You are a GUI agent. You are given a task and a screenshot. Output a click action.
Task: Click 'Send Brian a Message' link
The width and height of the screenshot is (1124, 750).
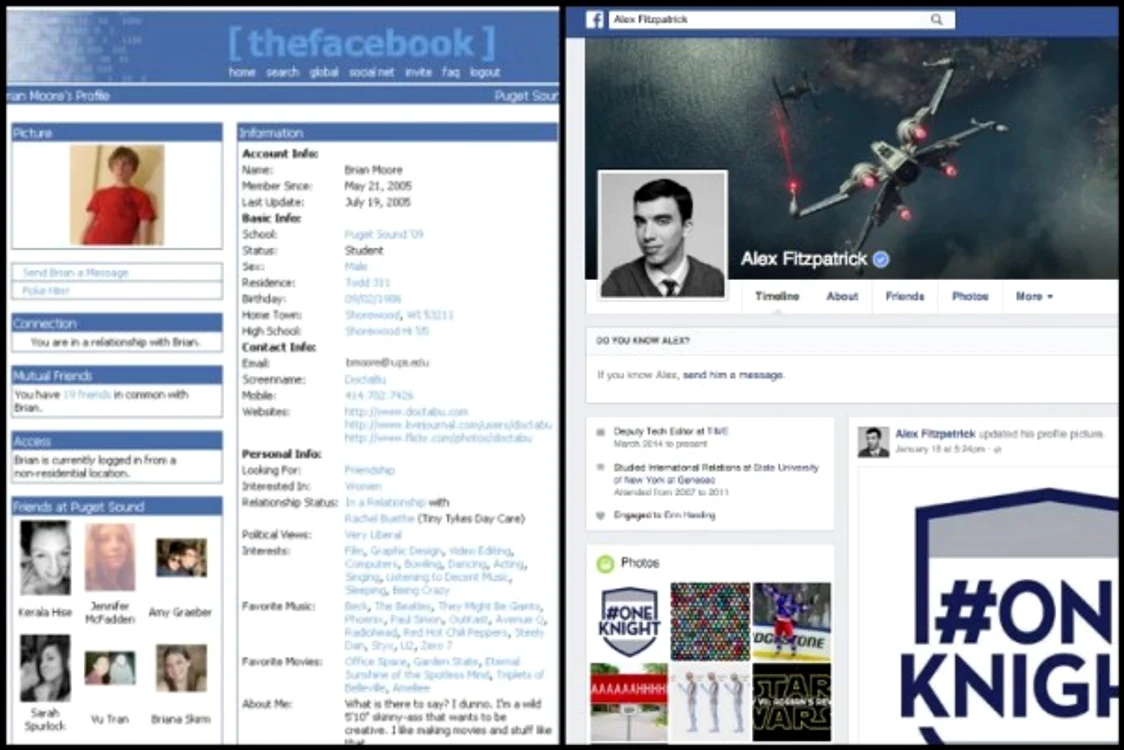click(75, 272)
